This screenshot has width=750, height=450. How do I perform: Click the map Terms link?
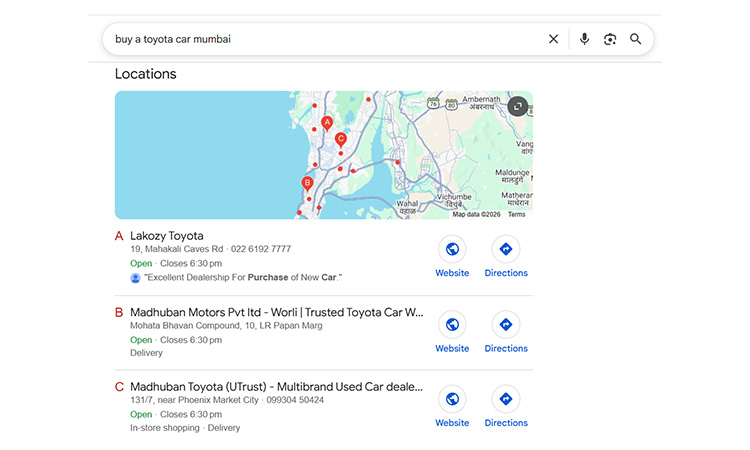(x=517, y=214)
